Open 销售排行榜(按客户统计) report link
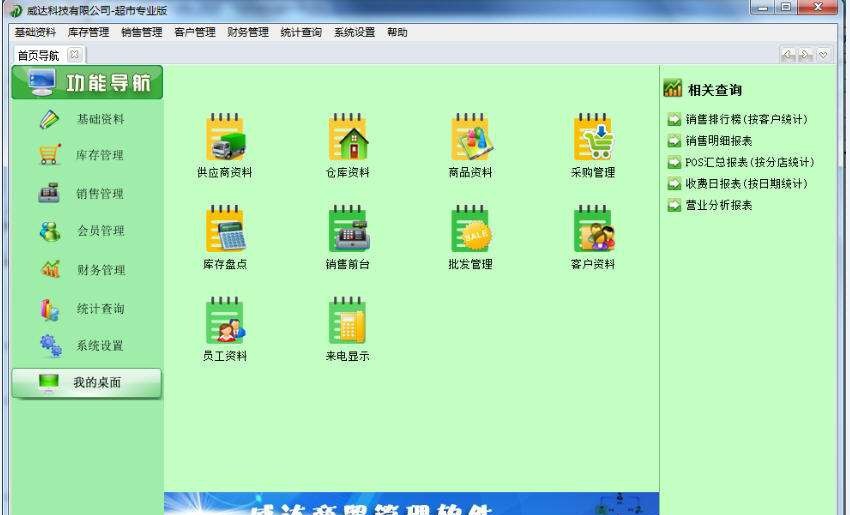This screenshot has width=850, height=515. (746, 119)
